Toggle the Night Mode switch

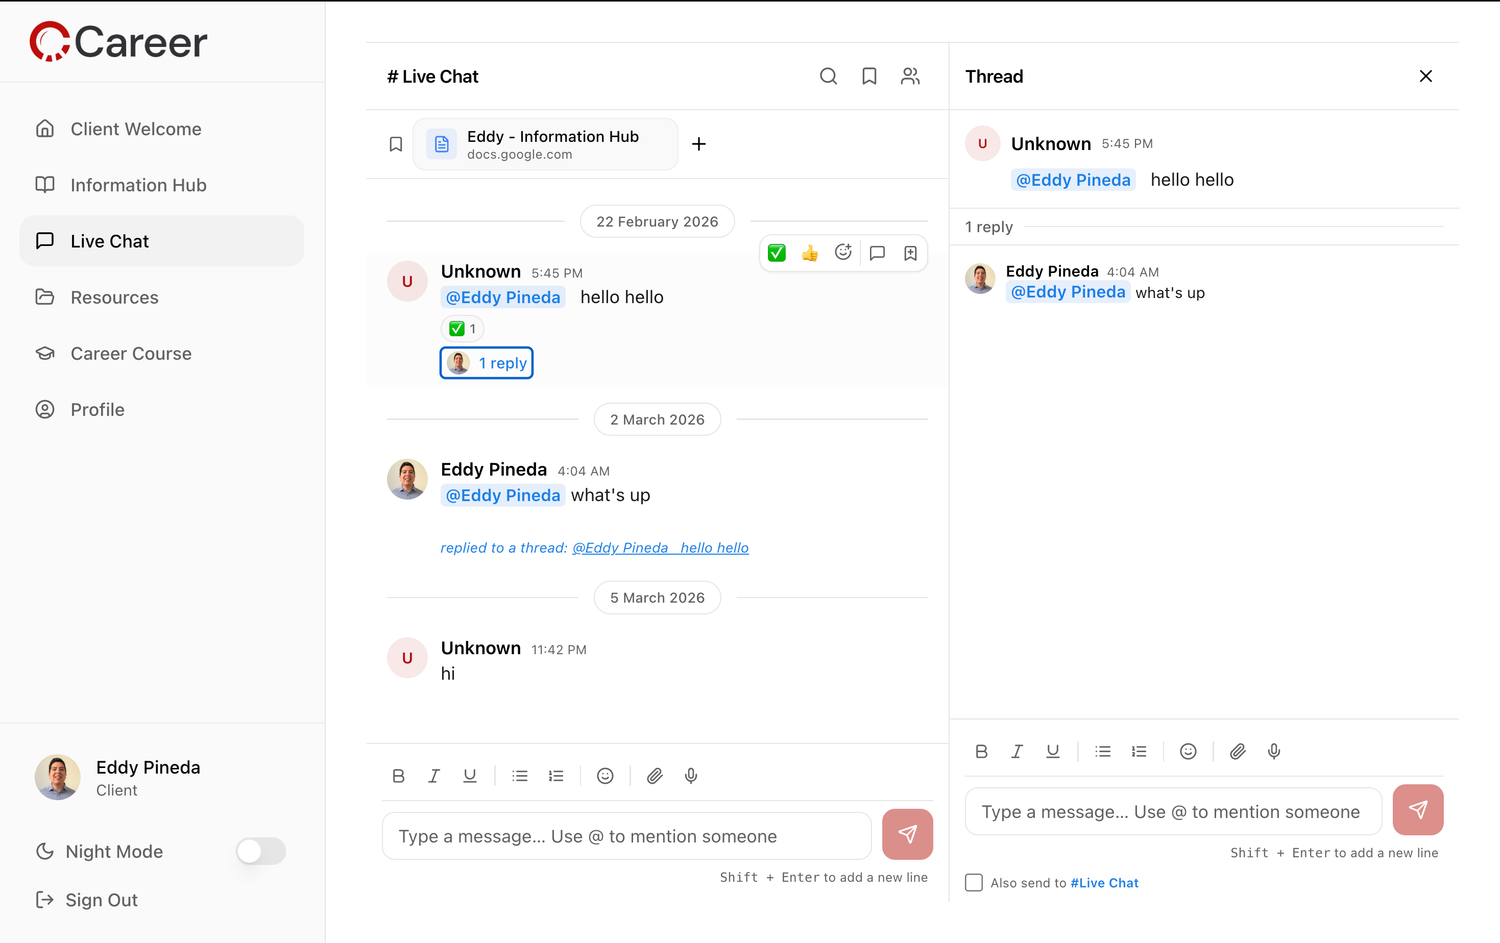(x=261, y=851)
